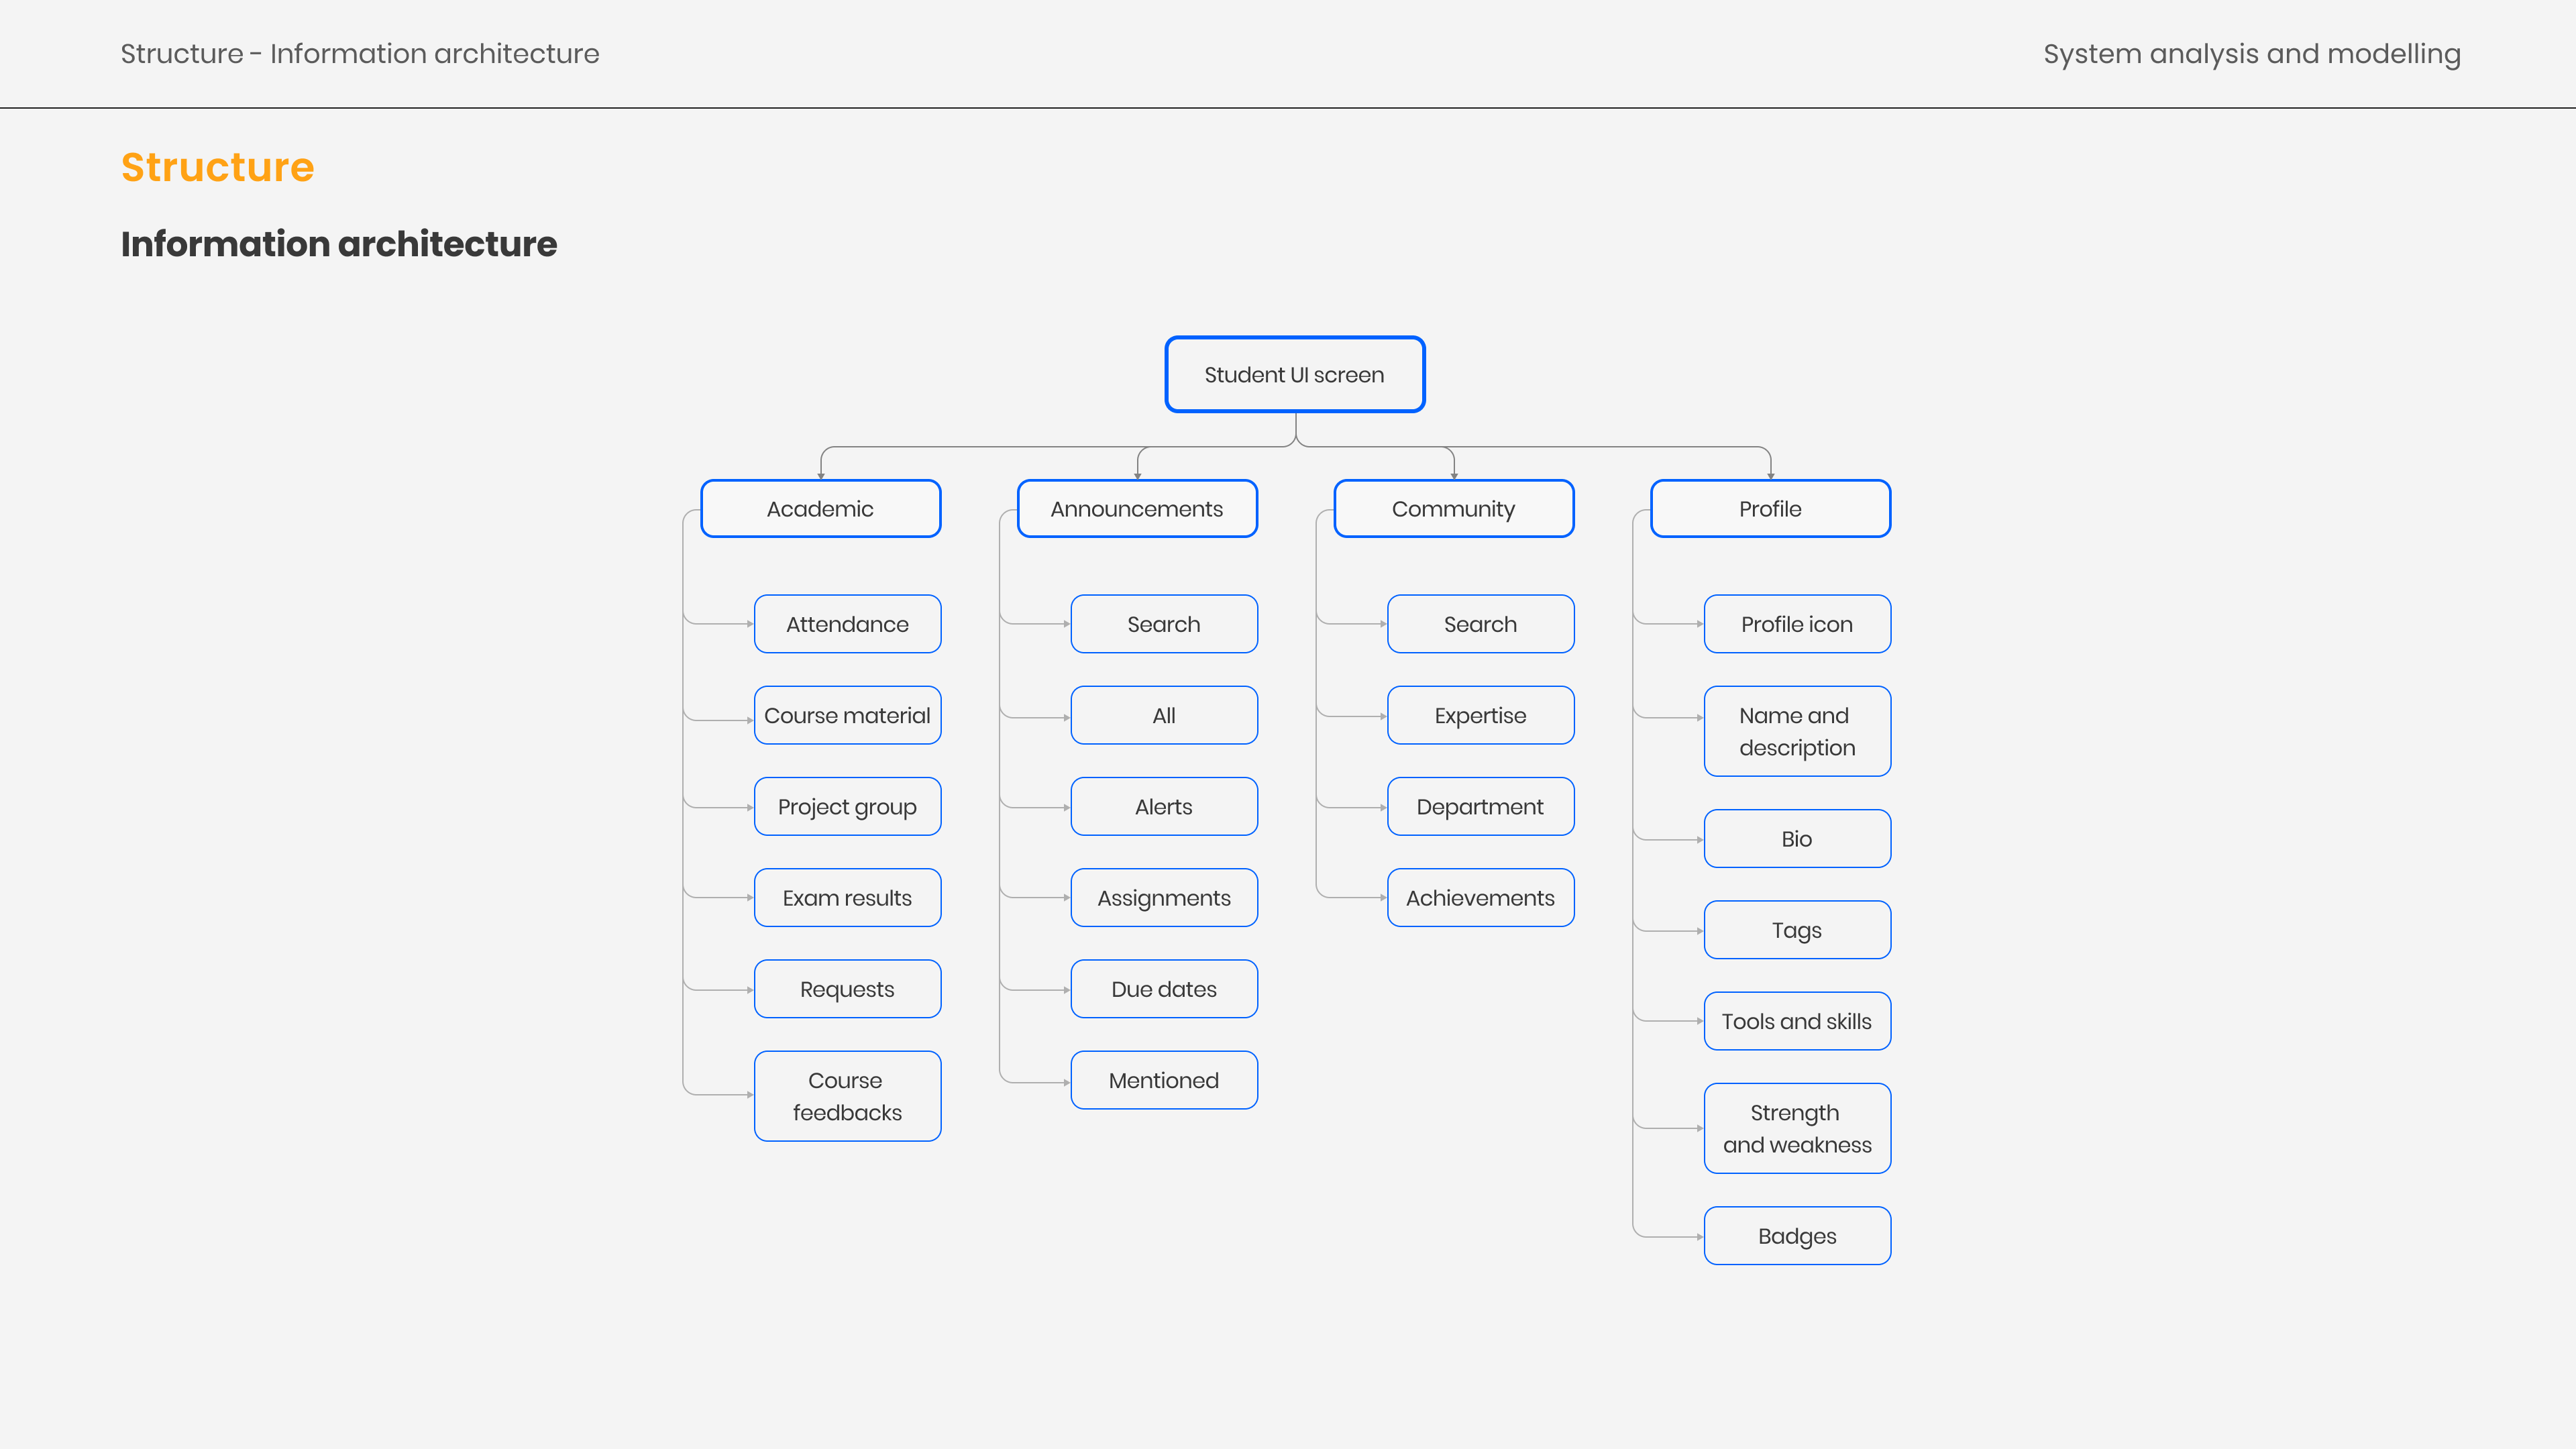The width and height of the screenshot is (2576, 1449).
Task: Select the Strength and weakness box
Action: coord(1796,1128)
